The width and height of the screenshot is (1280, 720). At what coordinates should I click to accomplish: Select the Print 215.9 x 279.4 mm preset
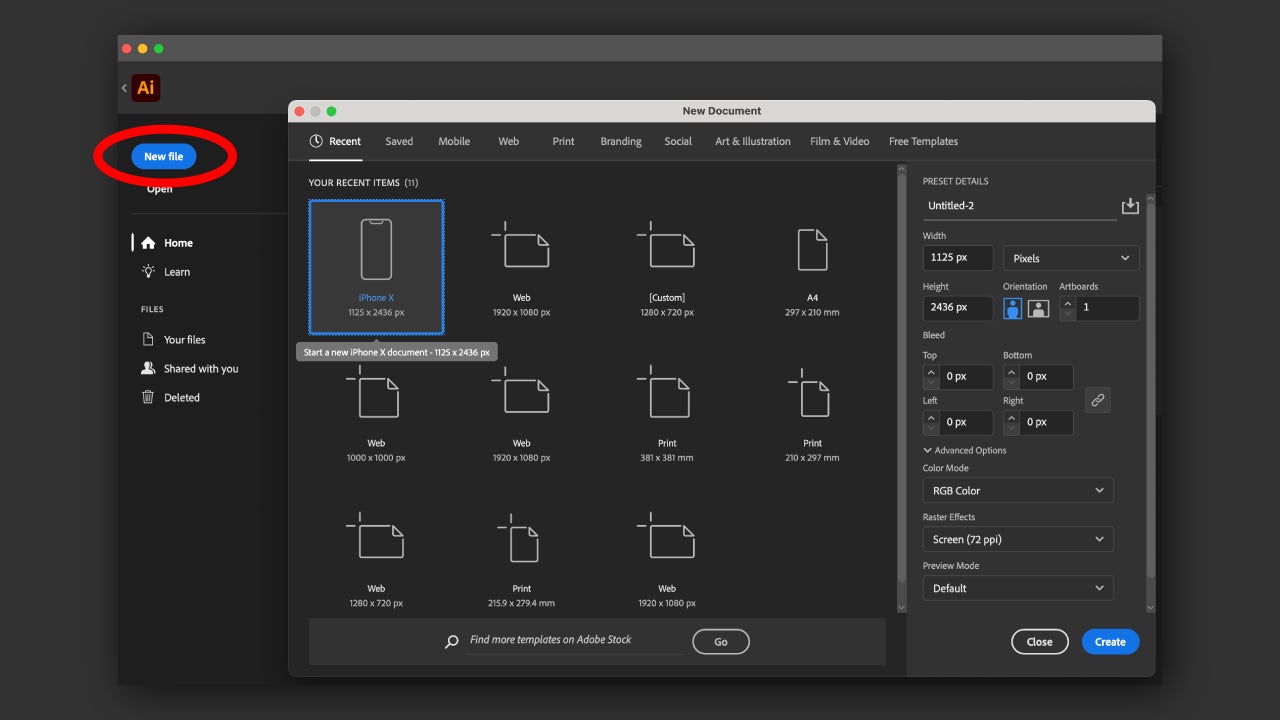521,558
